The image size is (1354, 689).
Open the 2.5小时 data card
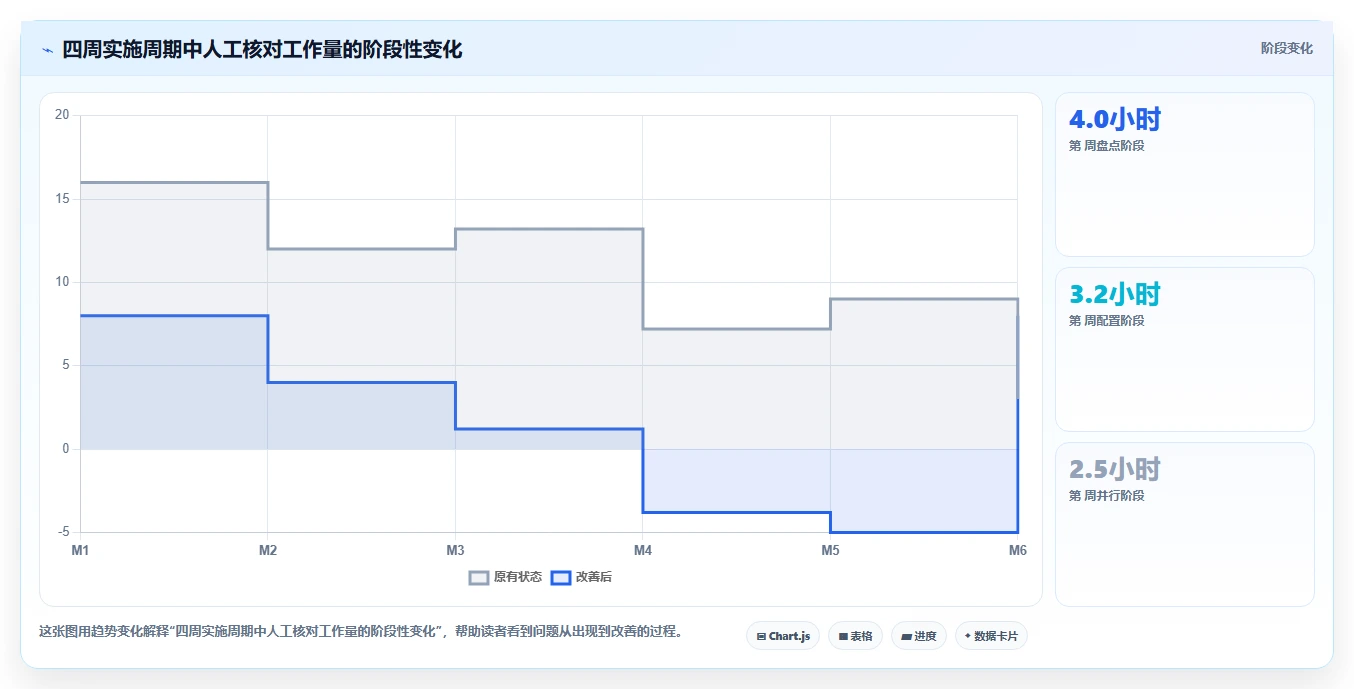1185,525
